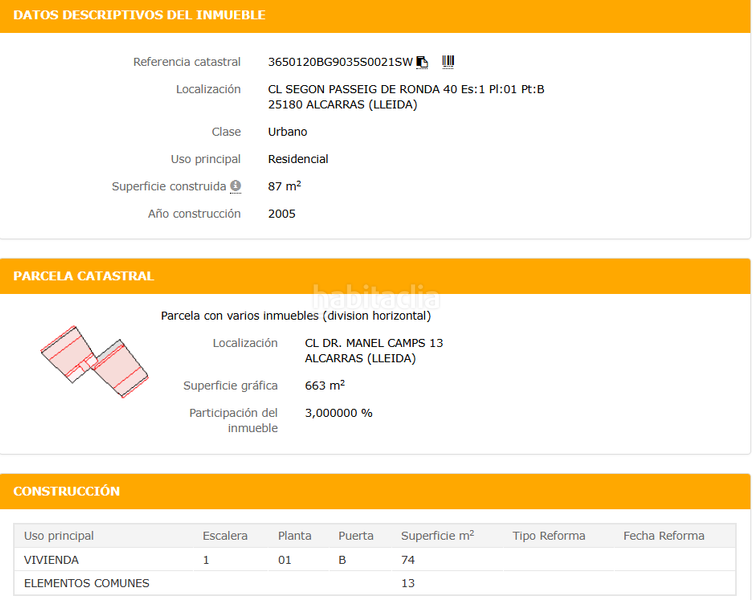Viewport: 753px width, 600px height.
Task: Click the CL SEGON PASSEIG DE RONDA address
Action: [x=406, y=89]
